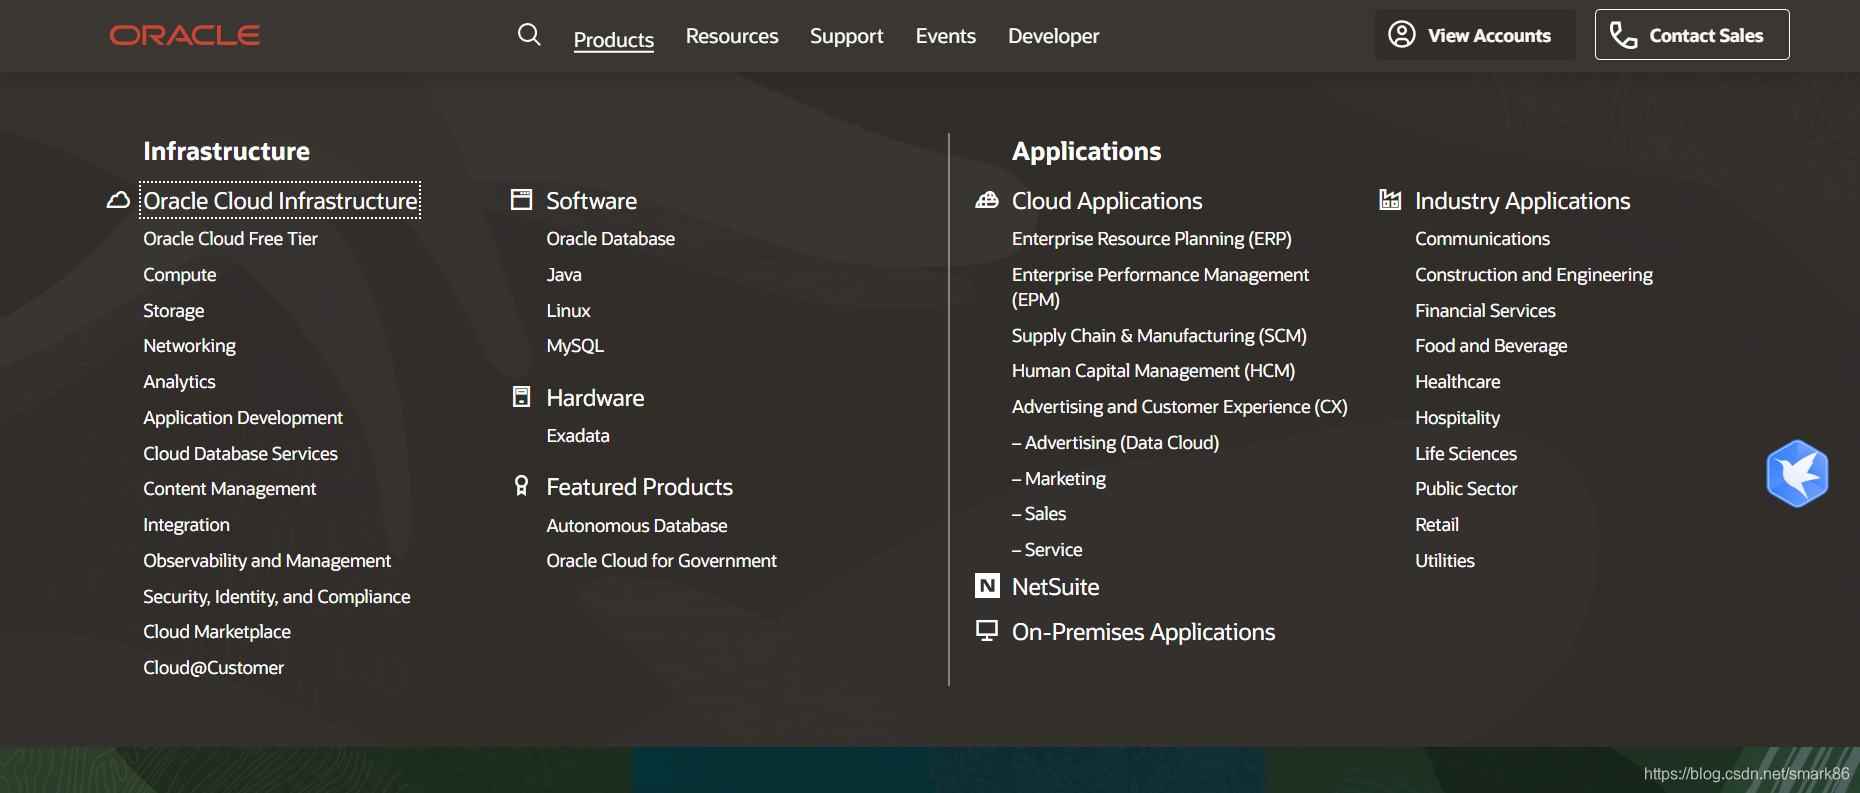Screen dimensions: 1860x793
Task: Open the Products menu
Action: [x=614, y=40]
